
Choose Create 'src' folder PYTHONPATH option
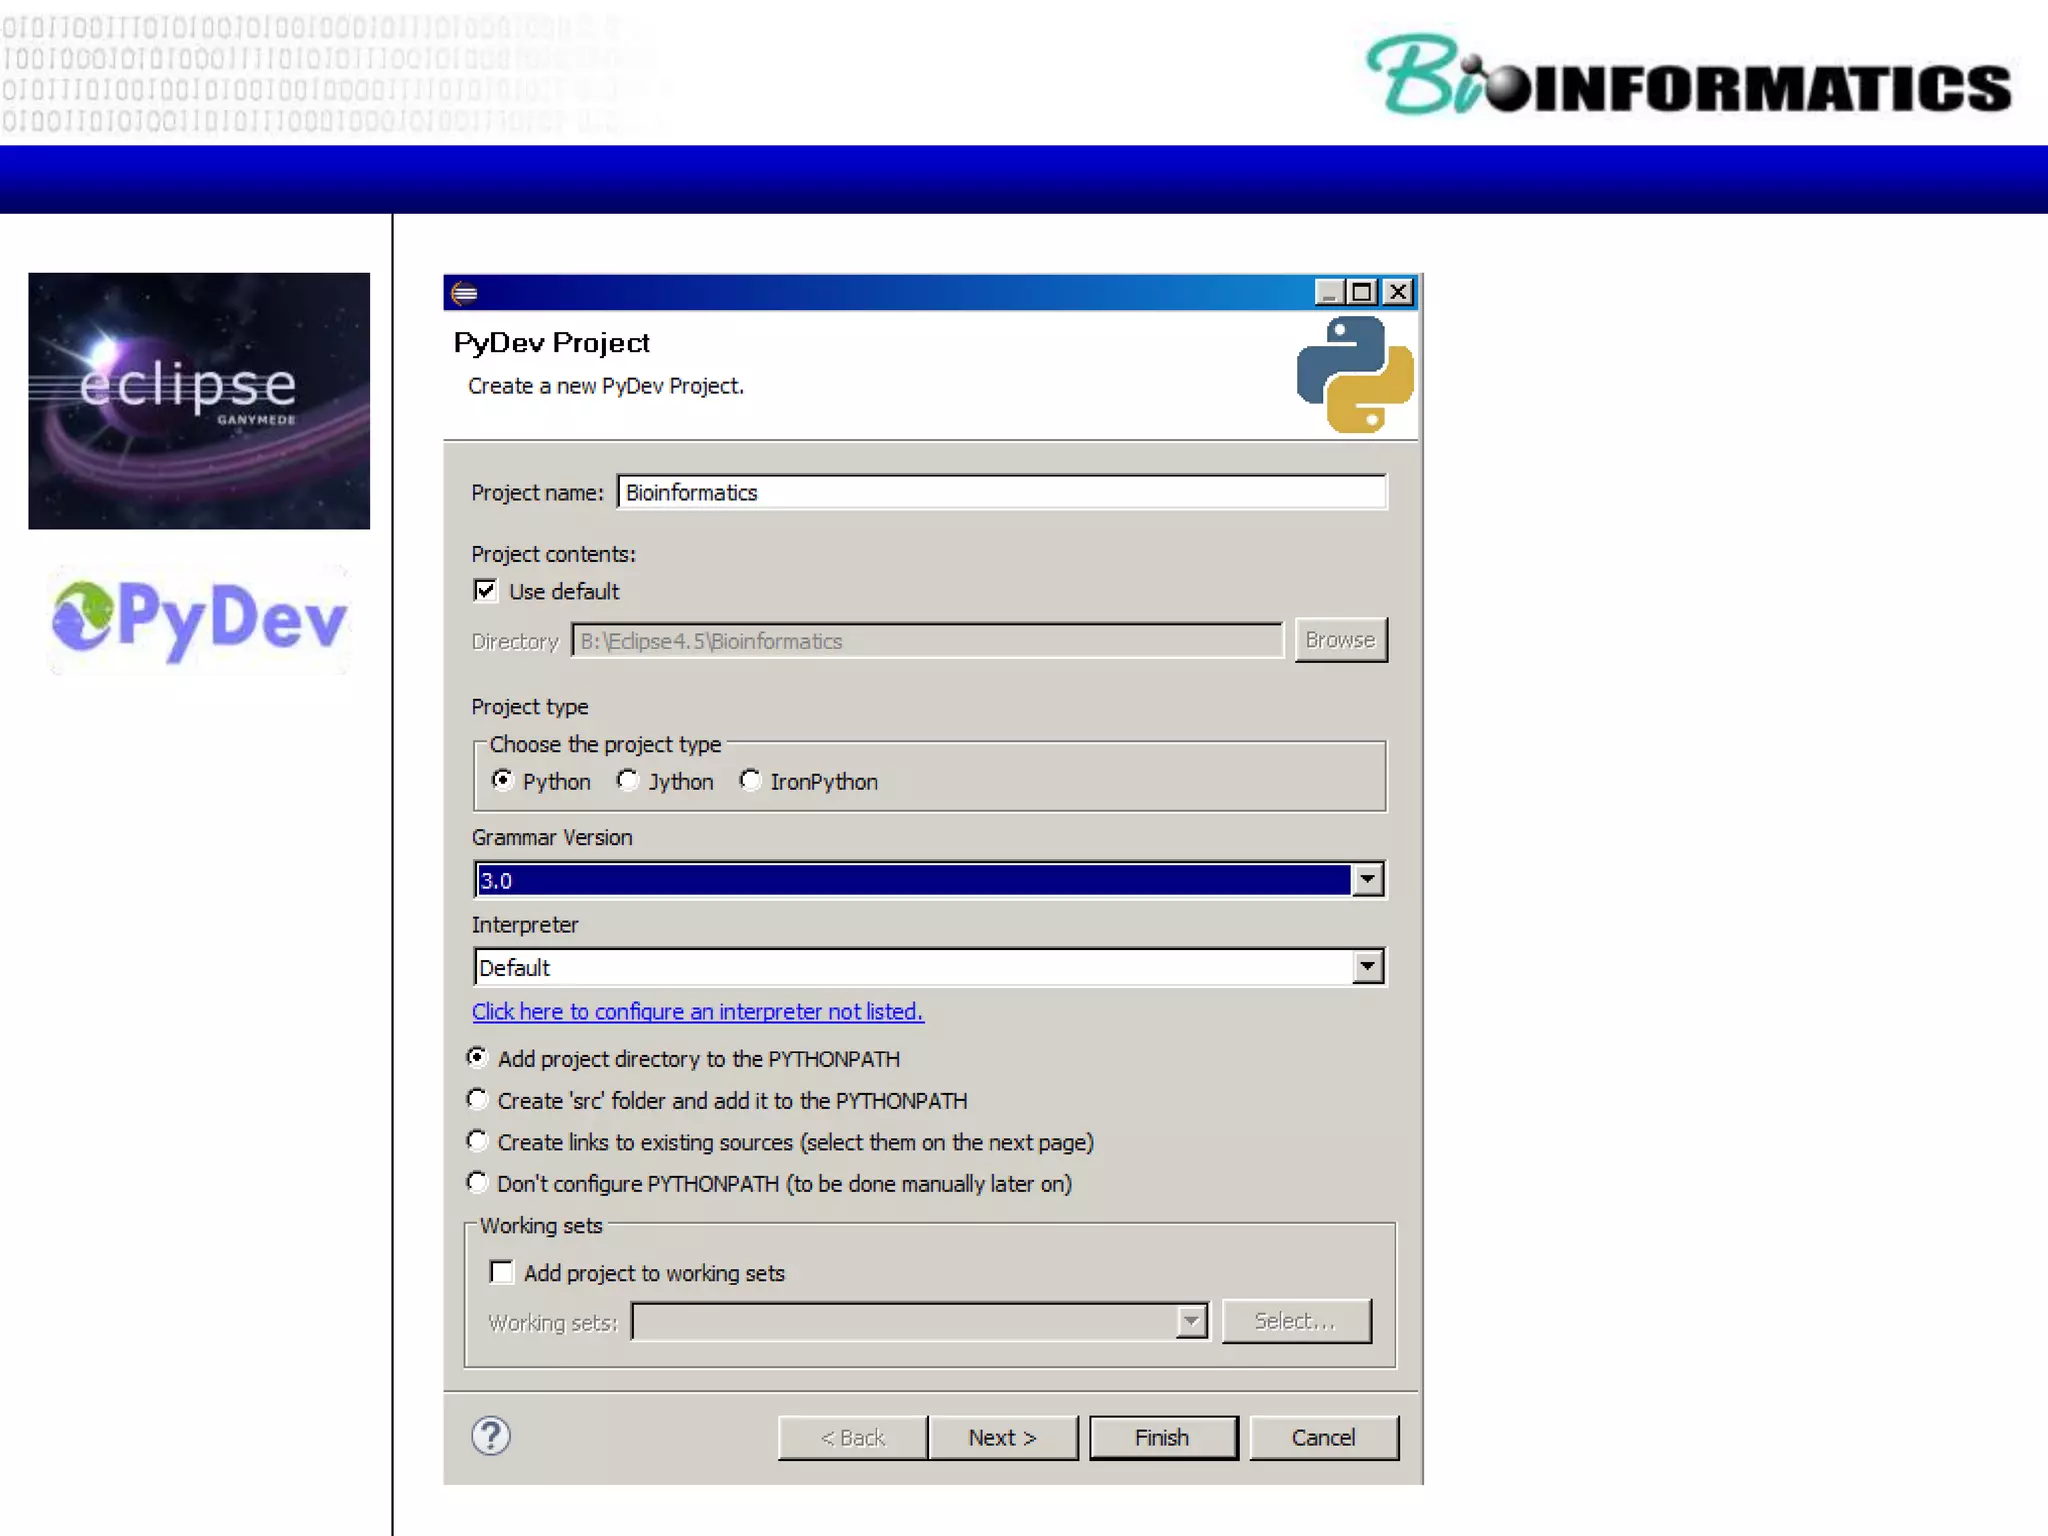point(478,1100)
